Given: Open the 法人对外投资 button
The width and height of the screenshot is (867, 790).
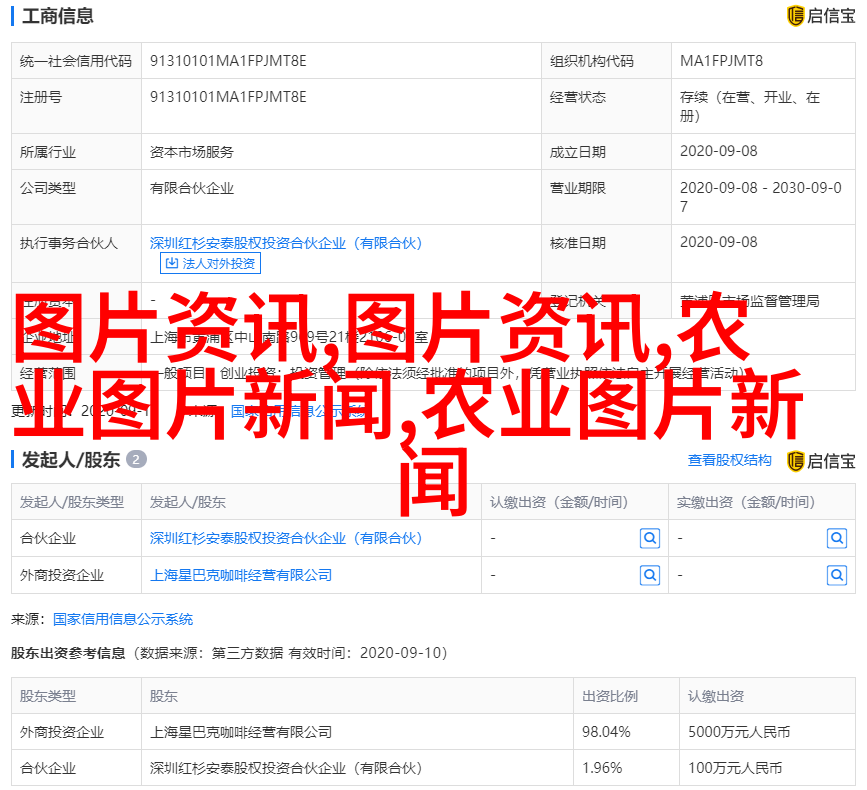Looking at the screenshot, I should [x=210, y=263].
